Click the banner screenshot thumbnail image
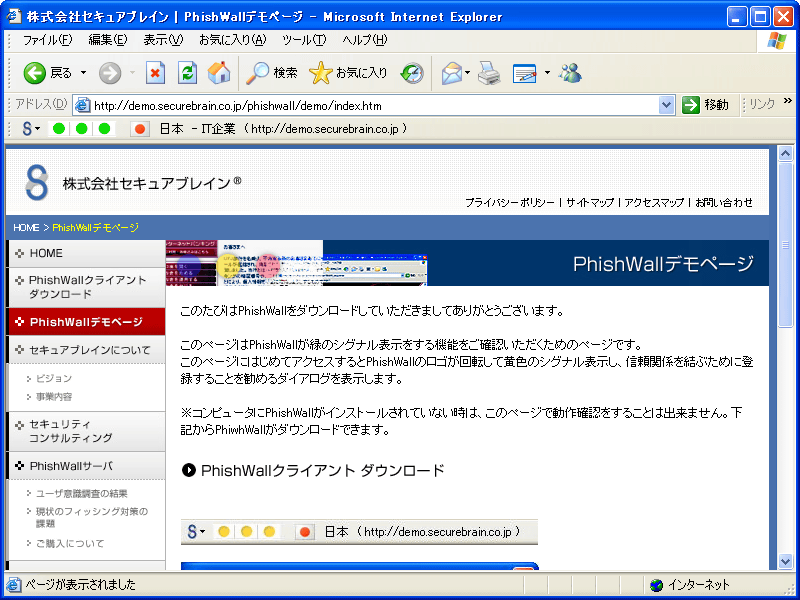Viewport: 800px width, 600px height. click(296, 263)
